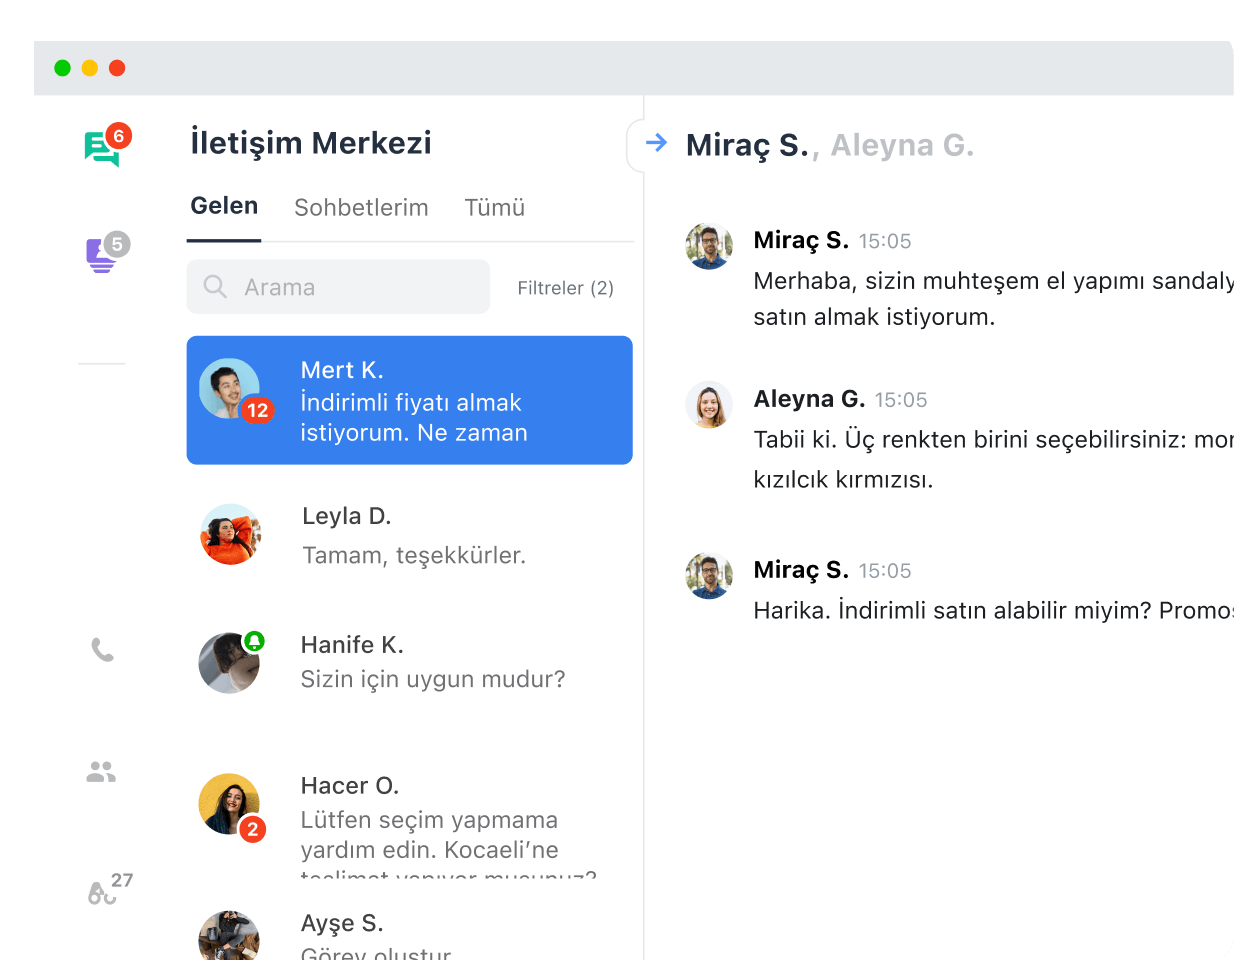This screenshot has height=960, width=1258.
Task: Click Hanife K.'s avatar with green bell
Action: point(229,663)
